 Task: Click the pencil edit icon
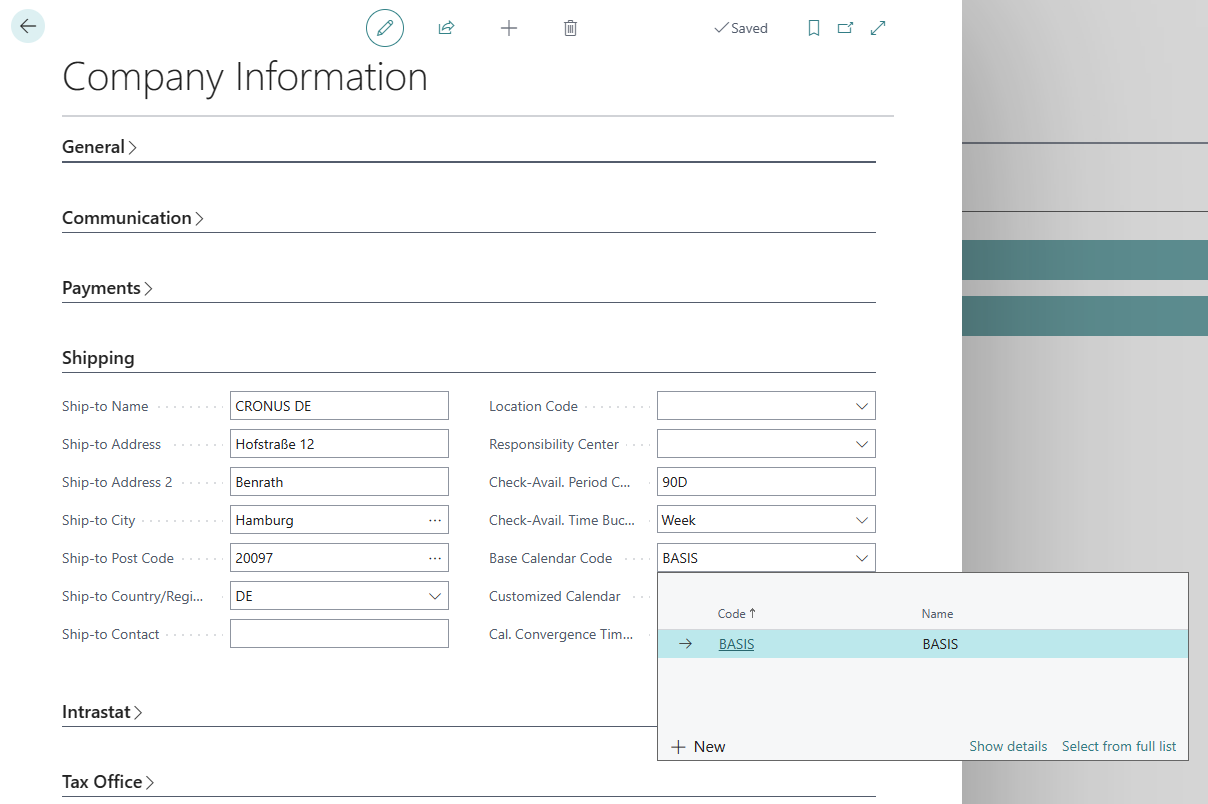click(385, 28)
